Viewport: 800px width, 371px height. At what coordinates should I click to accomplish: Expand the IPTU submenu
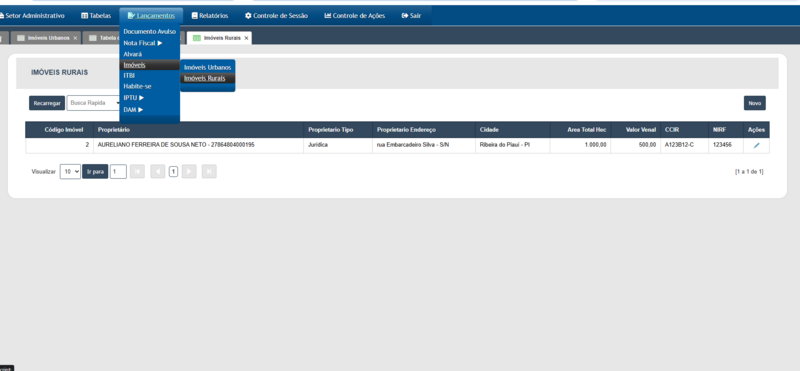(x=134, y=97)
